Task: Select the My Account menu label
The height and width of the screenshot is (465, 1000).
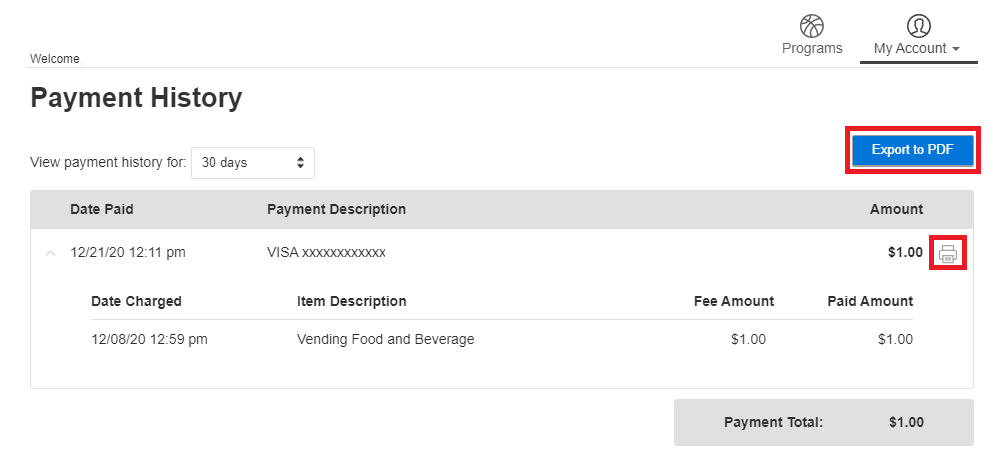Action: [909, 48]
